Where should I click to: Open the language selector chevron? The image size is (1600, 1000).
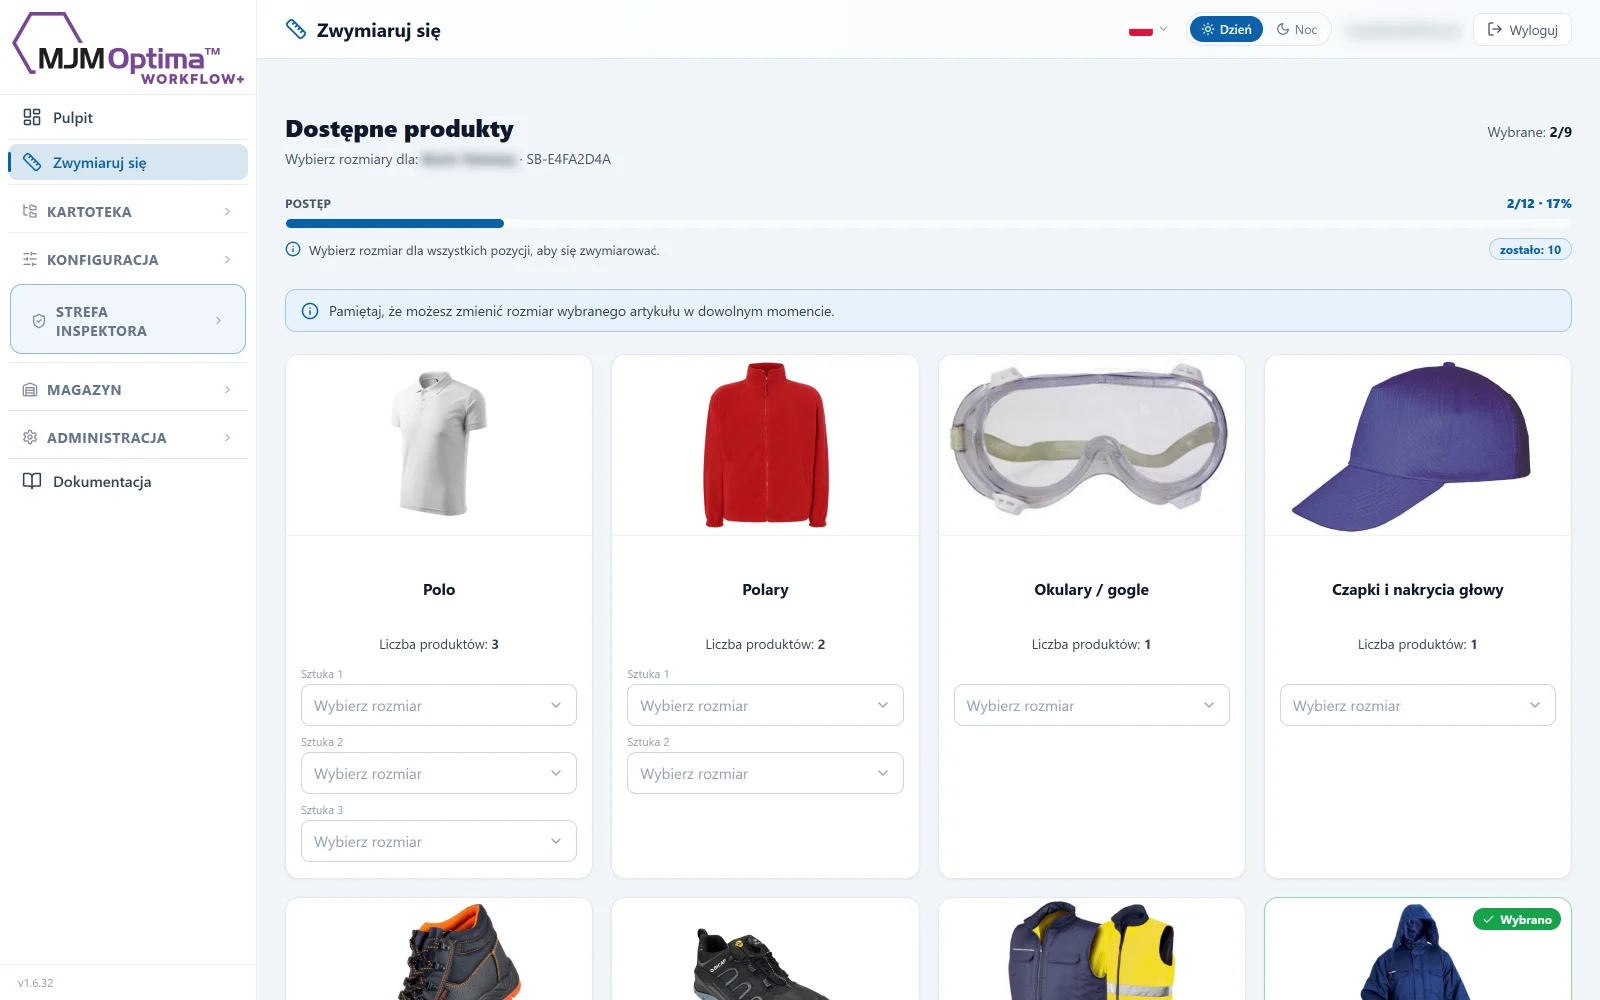point(1163,29)
